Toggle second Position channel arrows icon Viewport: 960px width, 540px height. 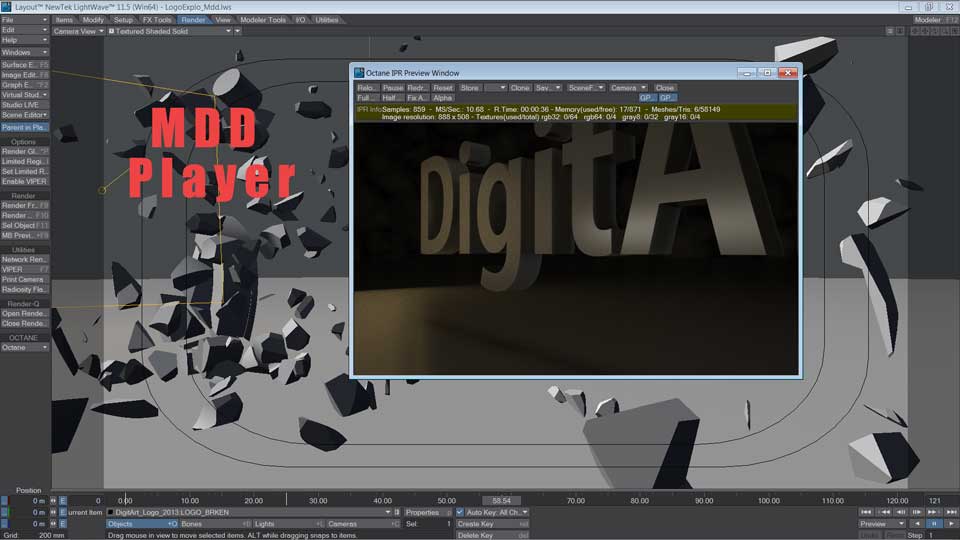53,512
